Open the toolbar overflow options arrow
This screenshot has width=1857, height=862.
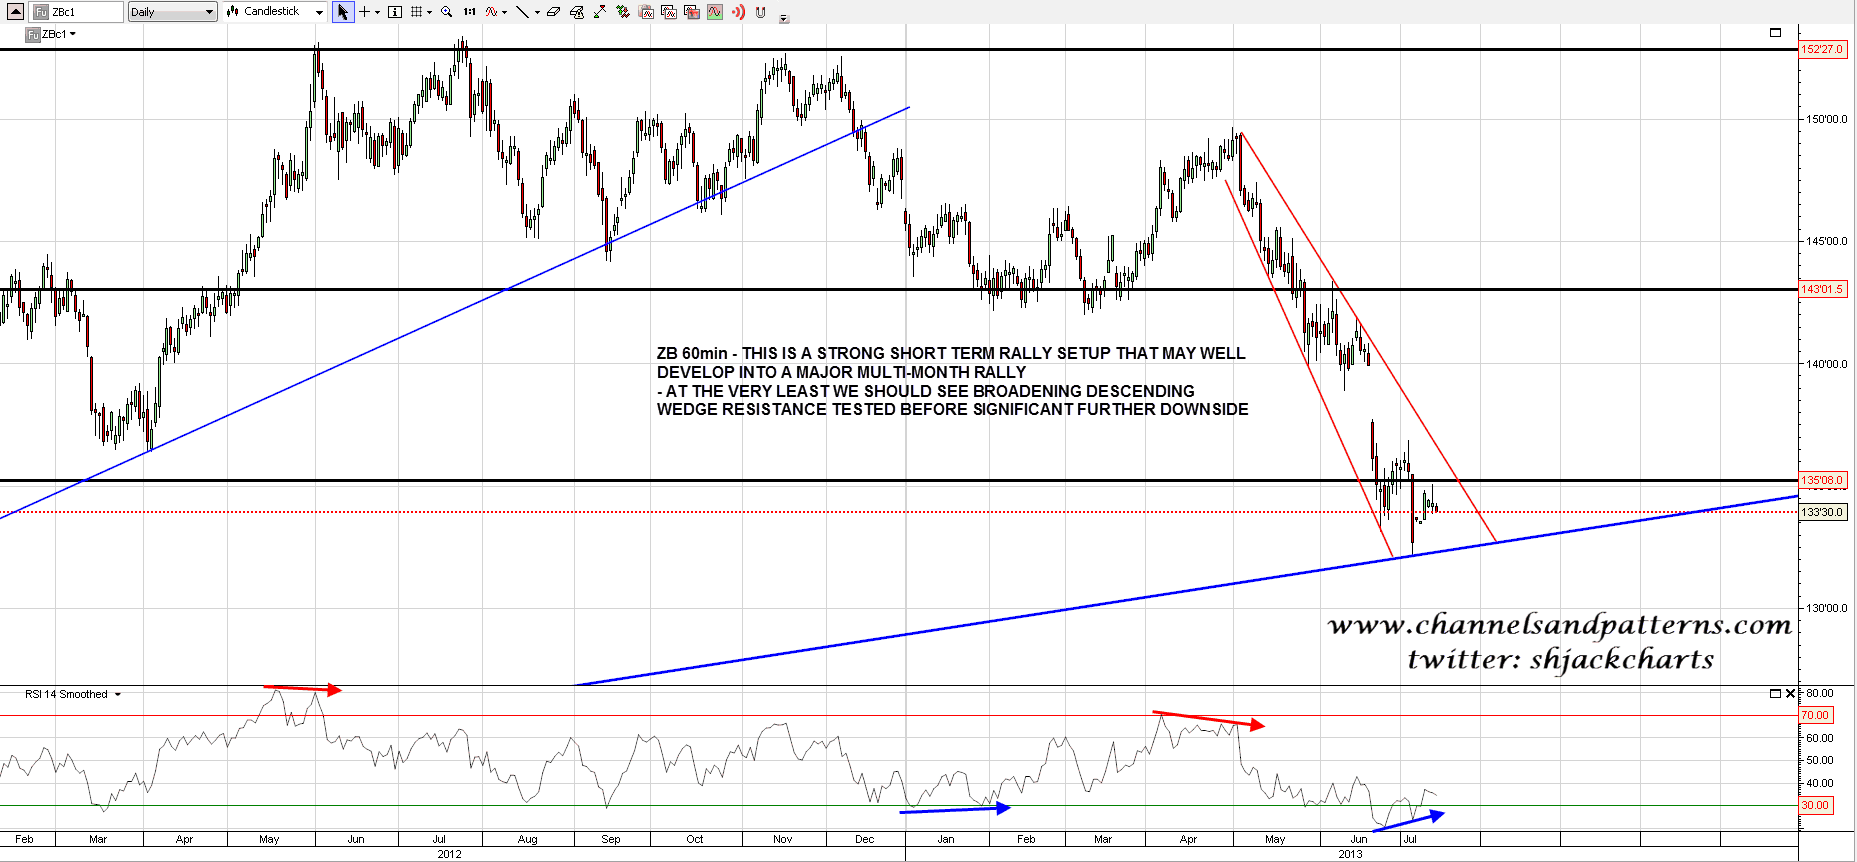click(x=784, y=18)
